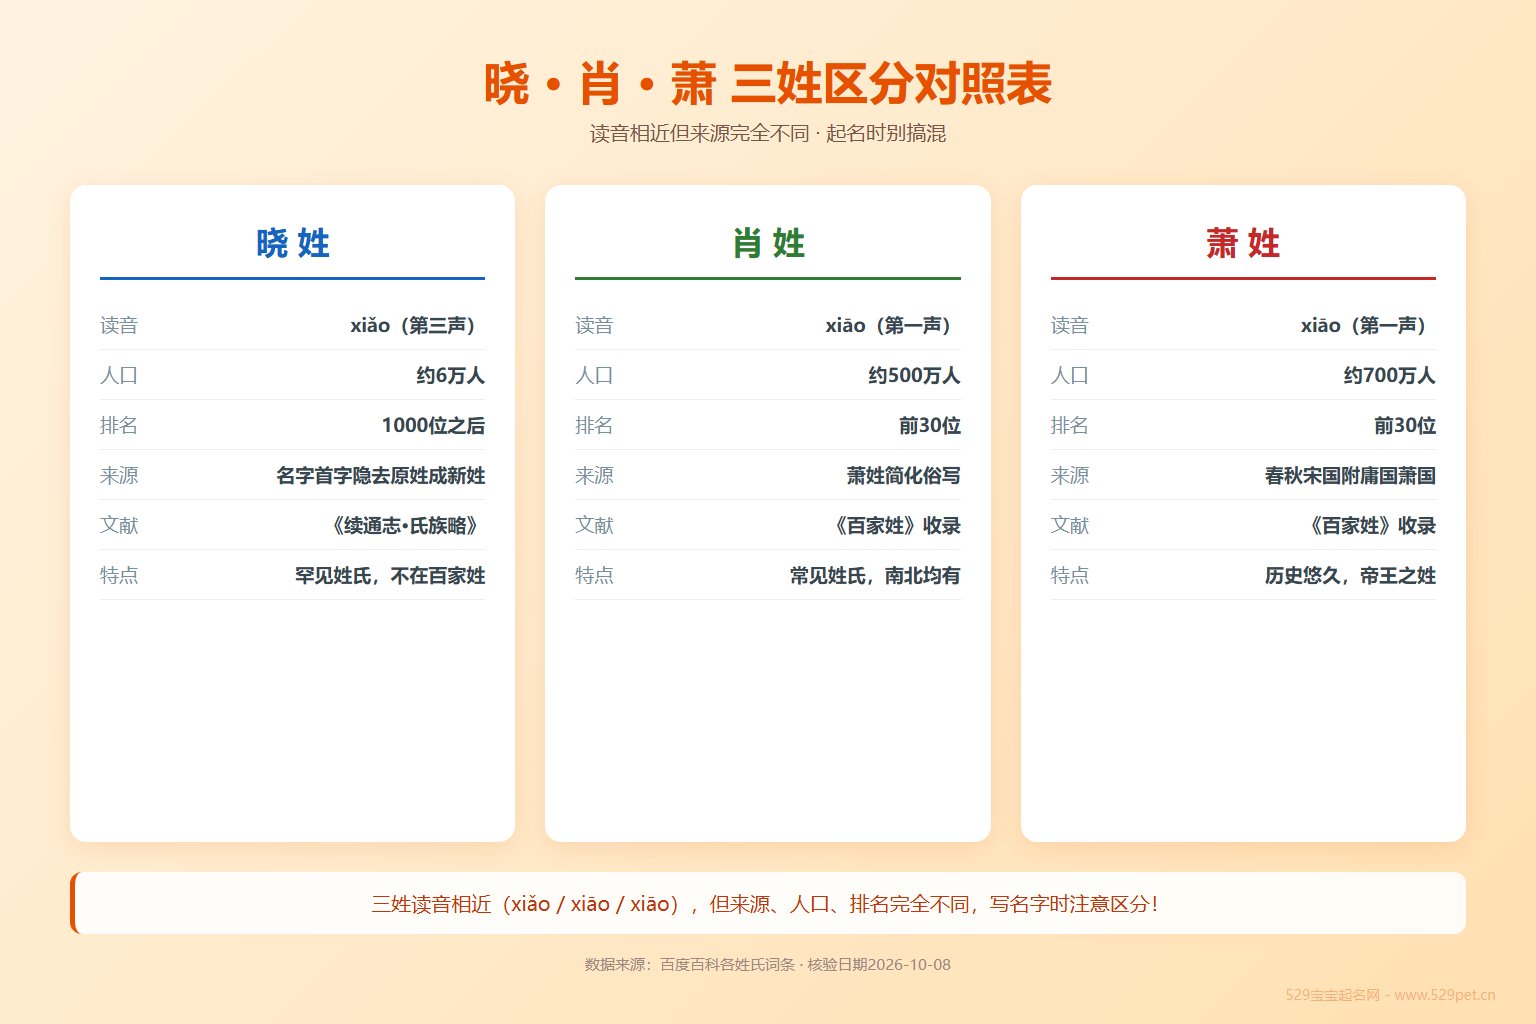Select 春秋宋国附庸国萧国 origin text
Screen dimensions: 1536x1024
pos(1350,475)
